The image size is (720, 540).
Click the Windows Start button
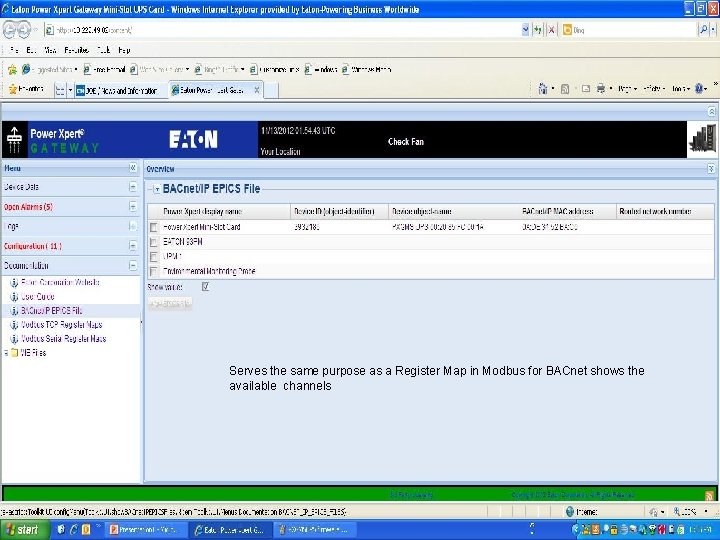pyautogui.click(x=25, y=530)
